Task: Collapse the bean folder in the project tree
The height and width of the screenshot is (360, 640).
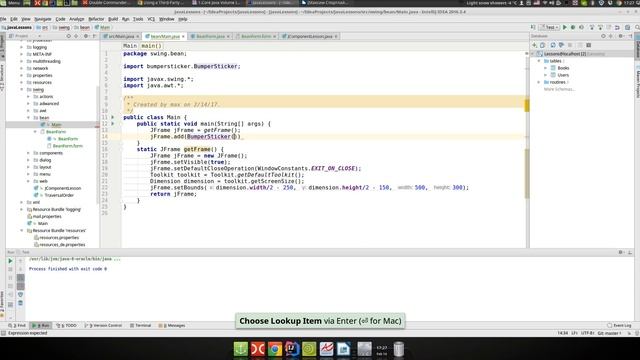Action: pyautogui.click(x=29, y=118)
